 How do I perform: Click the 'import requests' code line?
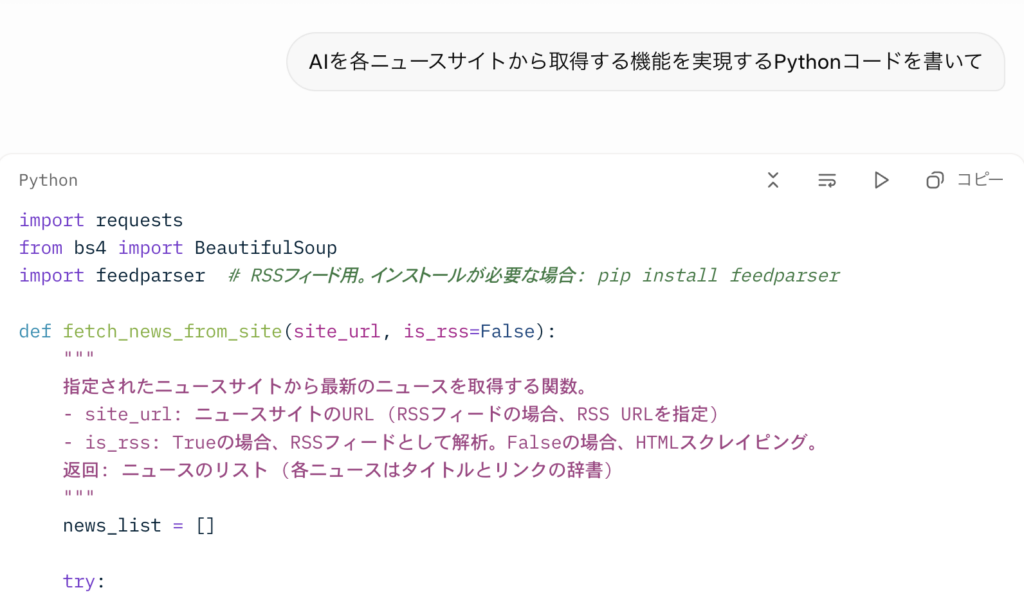(101, 220)
